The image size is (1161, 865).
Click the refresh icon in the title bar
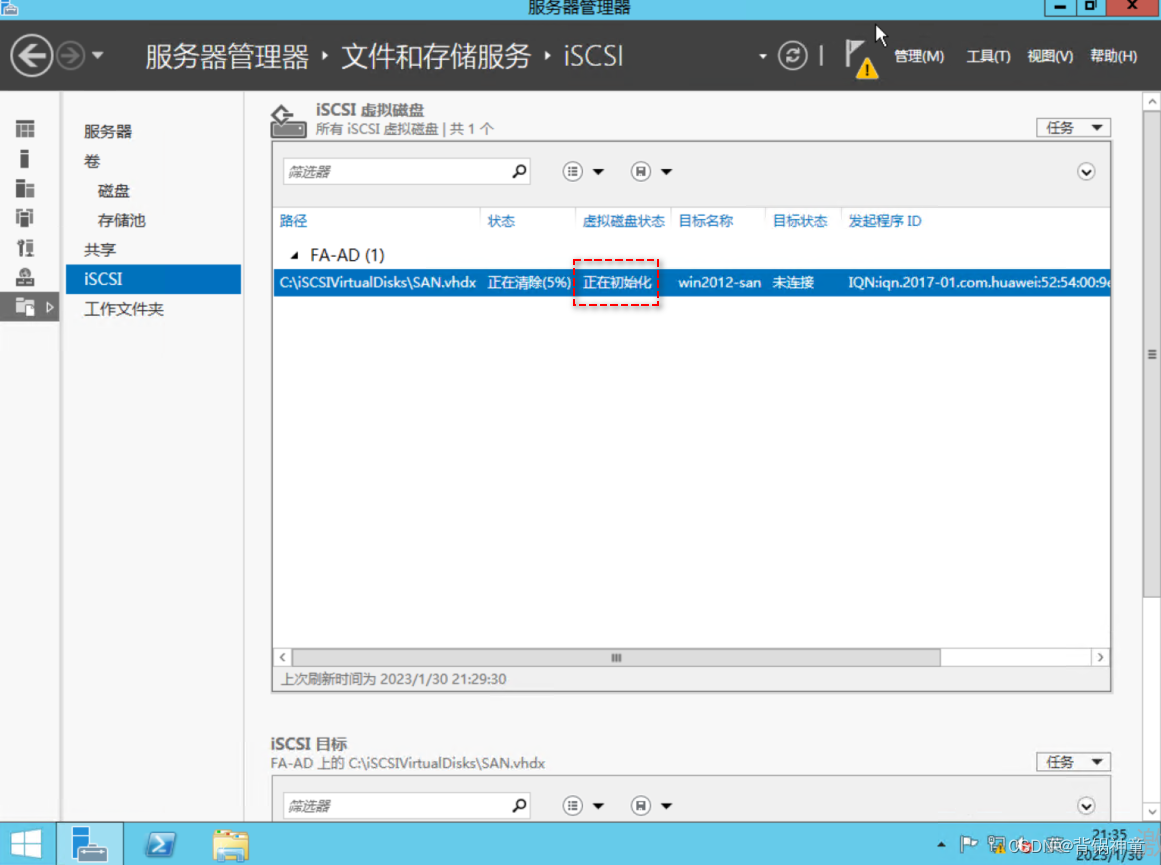pos(793,56)
